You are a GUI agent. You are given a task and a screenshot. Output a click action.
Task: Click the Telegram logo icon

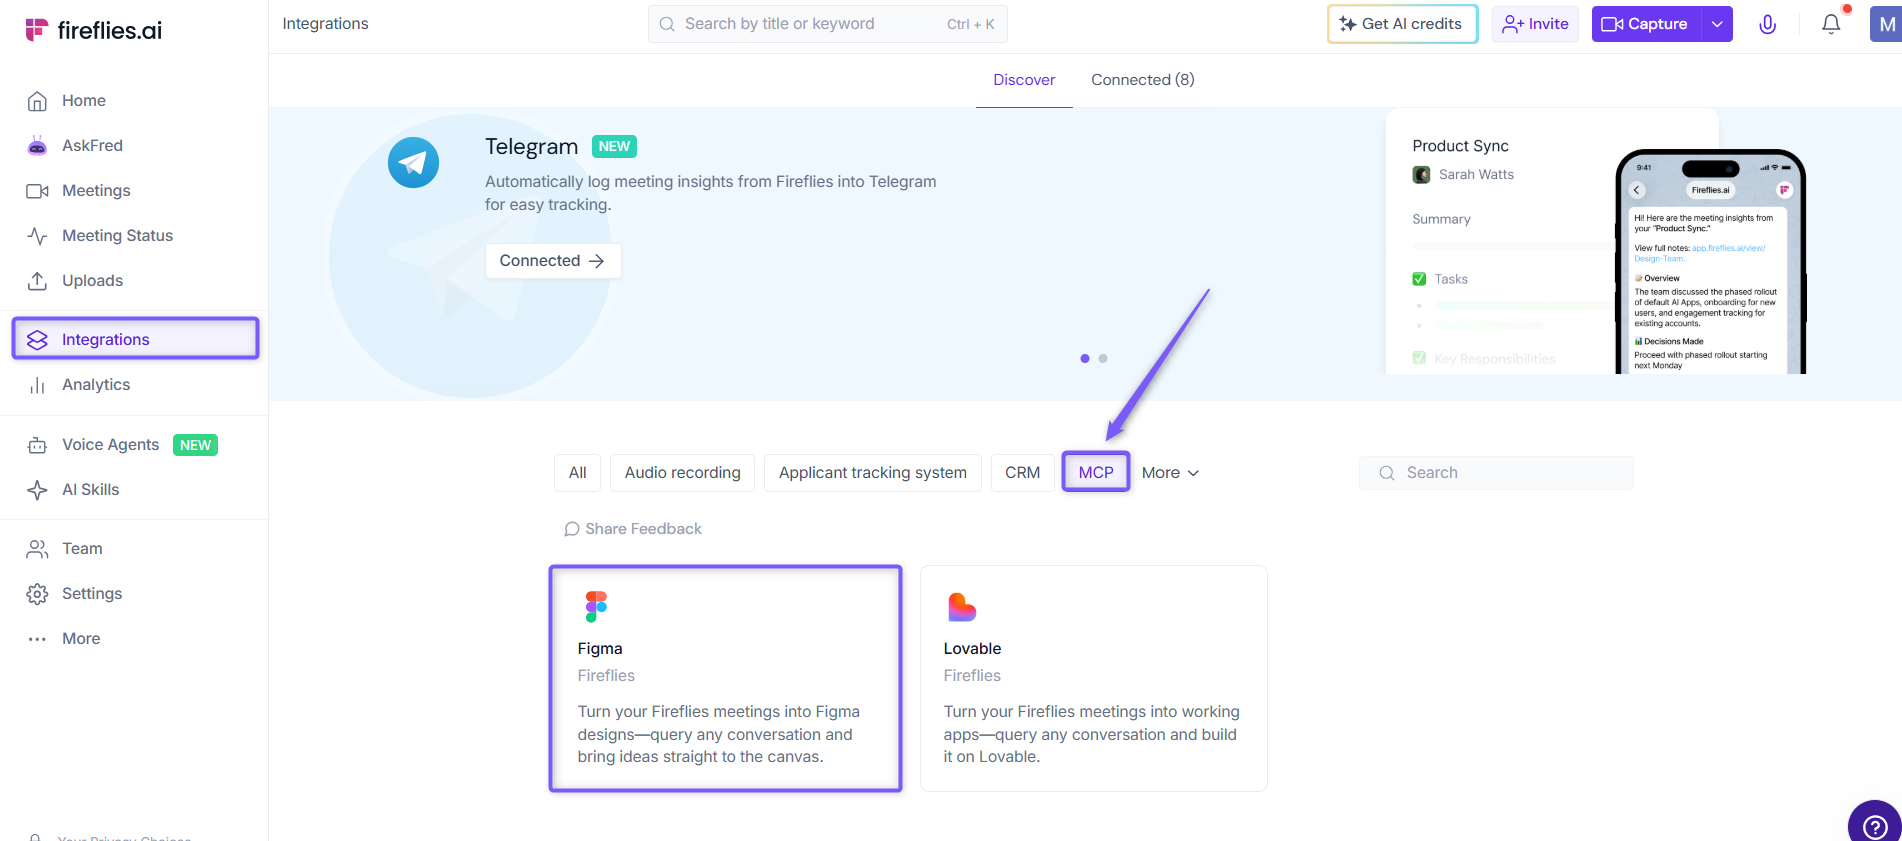413,162
